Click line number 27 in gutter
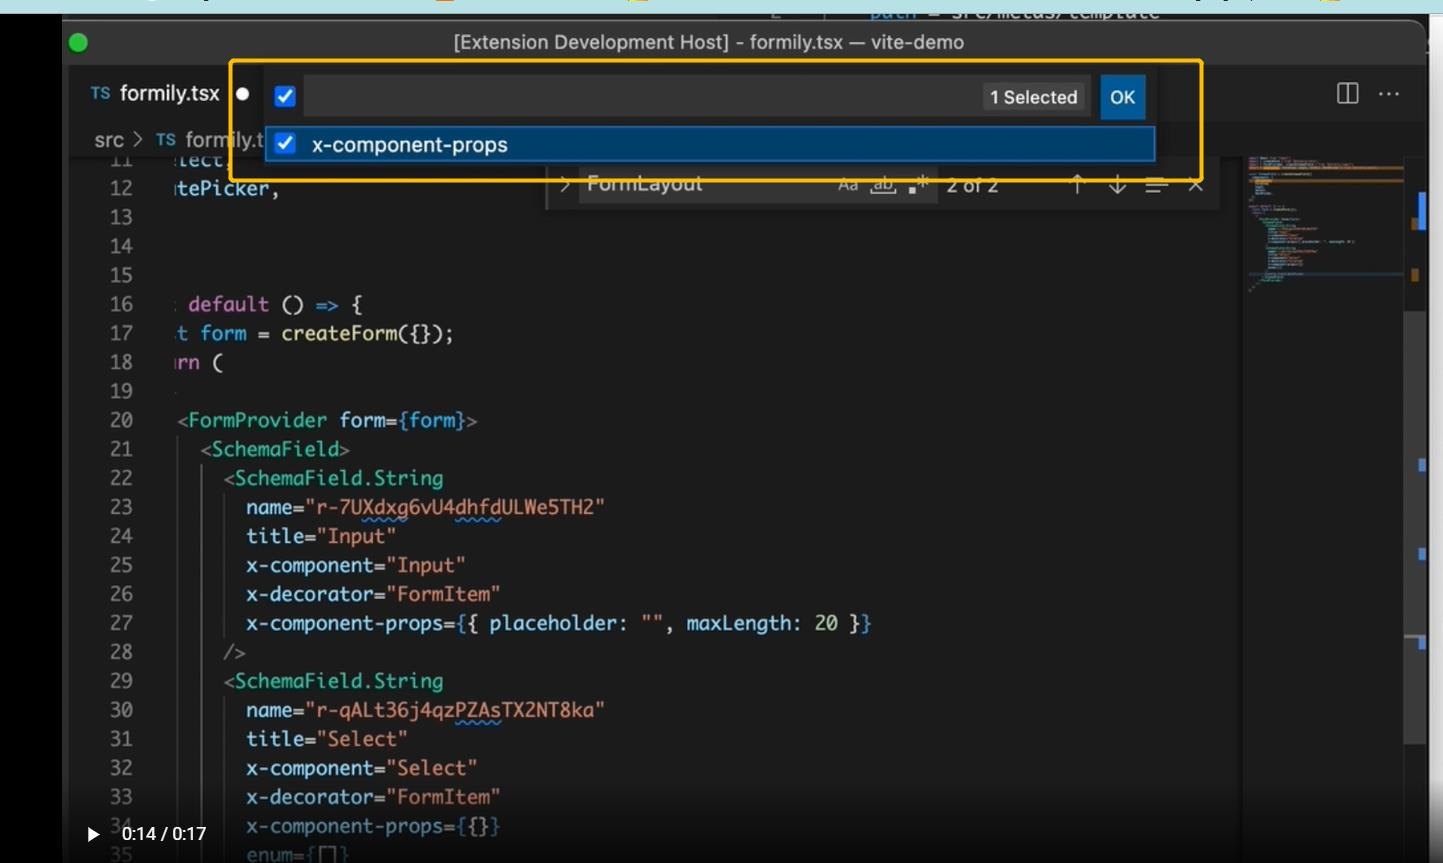 coord(121,623)
